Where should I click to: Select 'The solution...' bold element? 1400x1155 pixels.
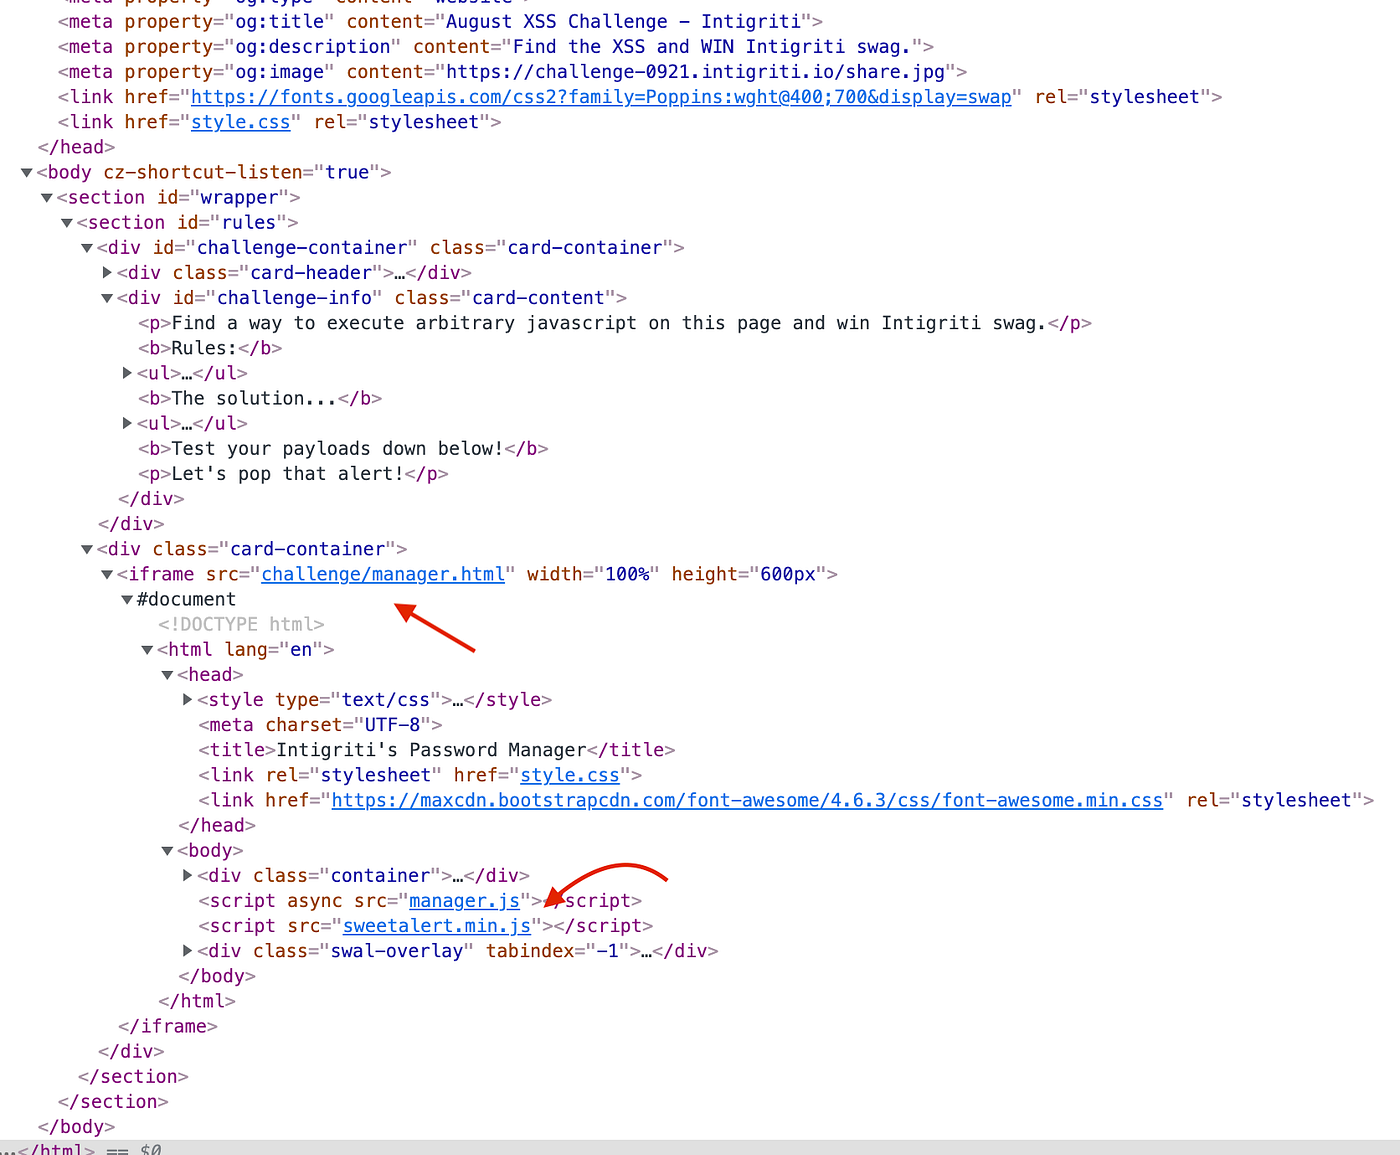(x=260, y=398)
